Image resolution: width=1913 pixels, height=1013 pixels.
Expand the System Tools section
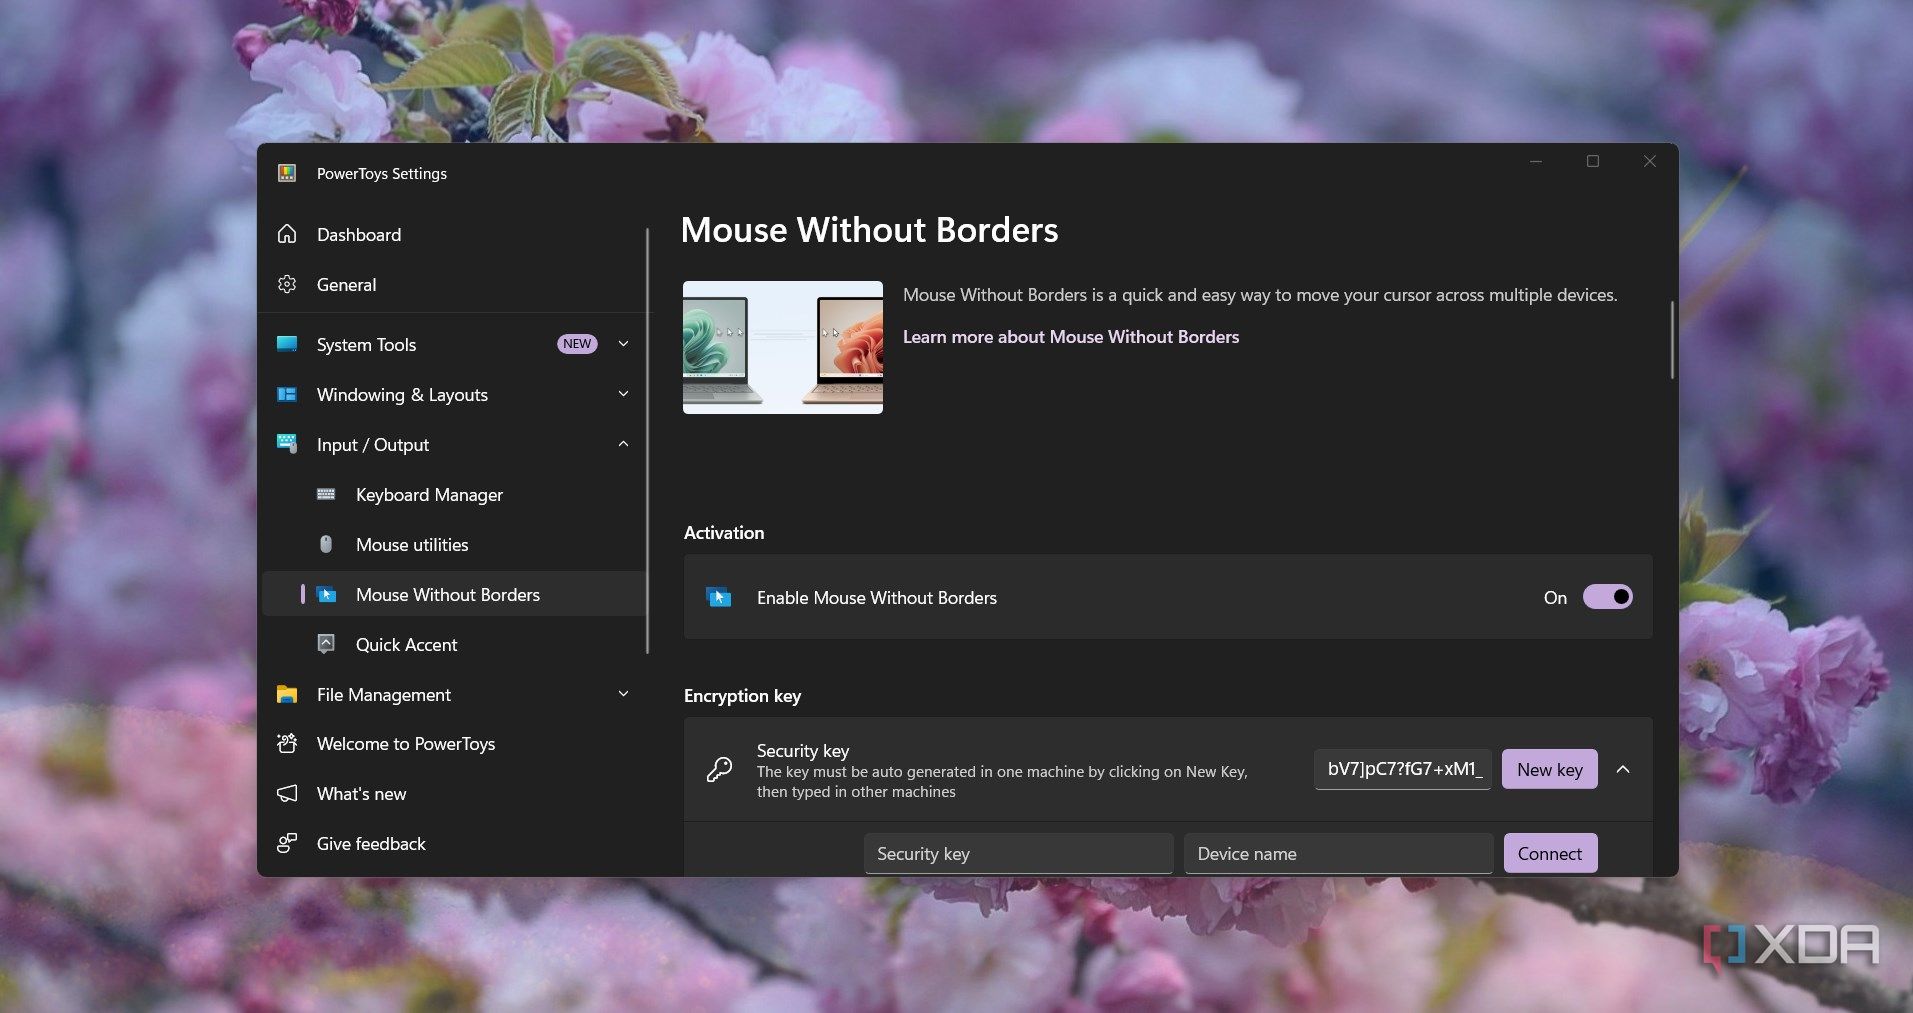623,344
